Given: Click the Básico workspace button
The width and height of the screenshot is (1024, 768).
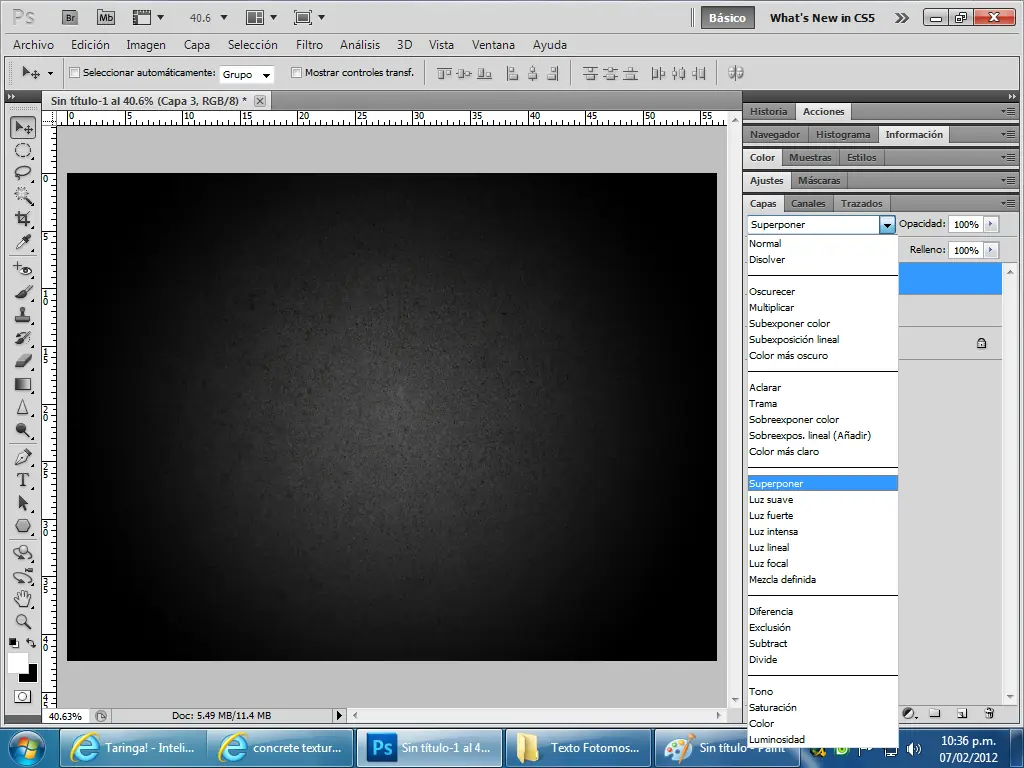Looking at the screenshot, I should tap(727, 17).
